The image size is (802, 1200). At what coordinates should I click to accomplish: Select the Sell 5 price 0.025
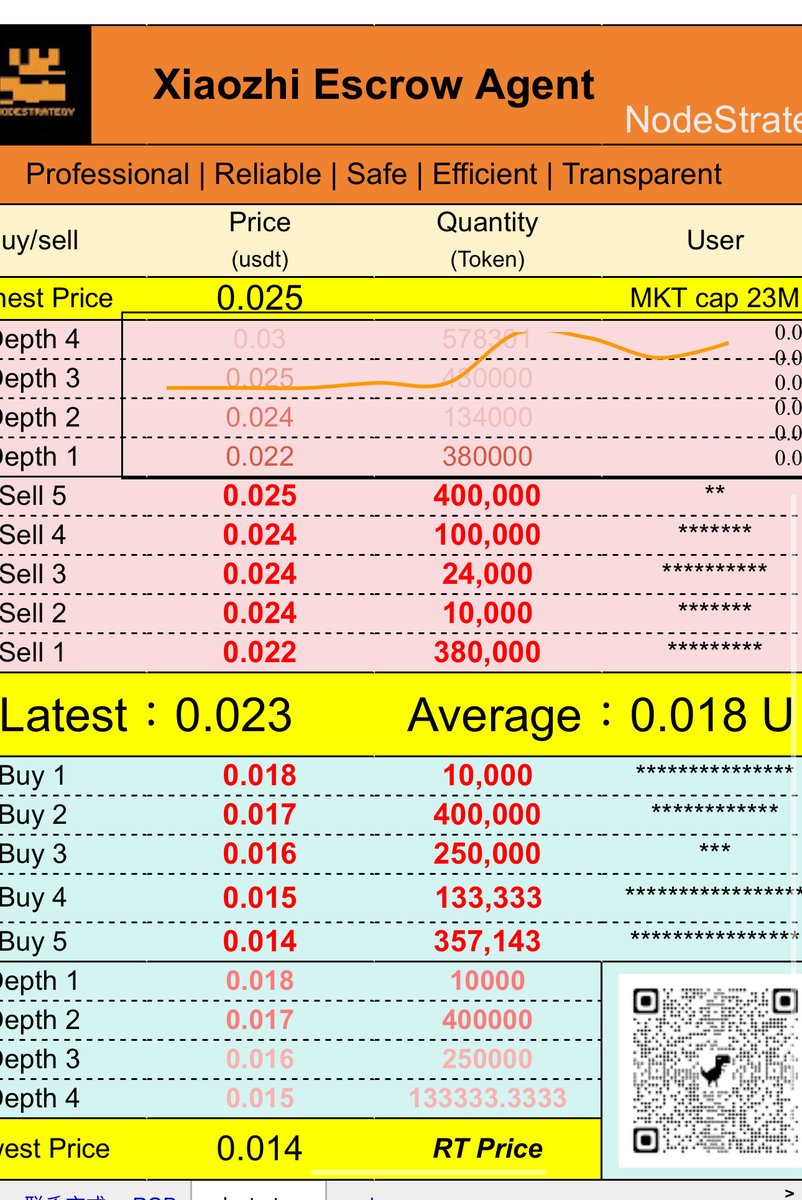pyautogui.click(x=260, y=496)
